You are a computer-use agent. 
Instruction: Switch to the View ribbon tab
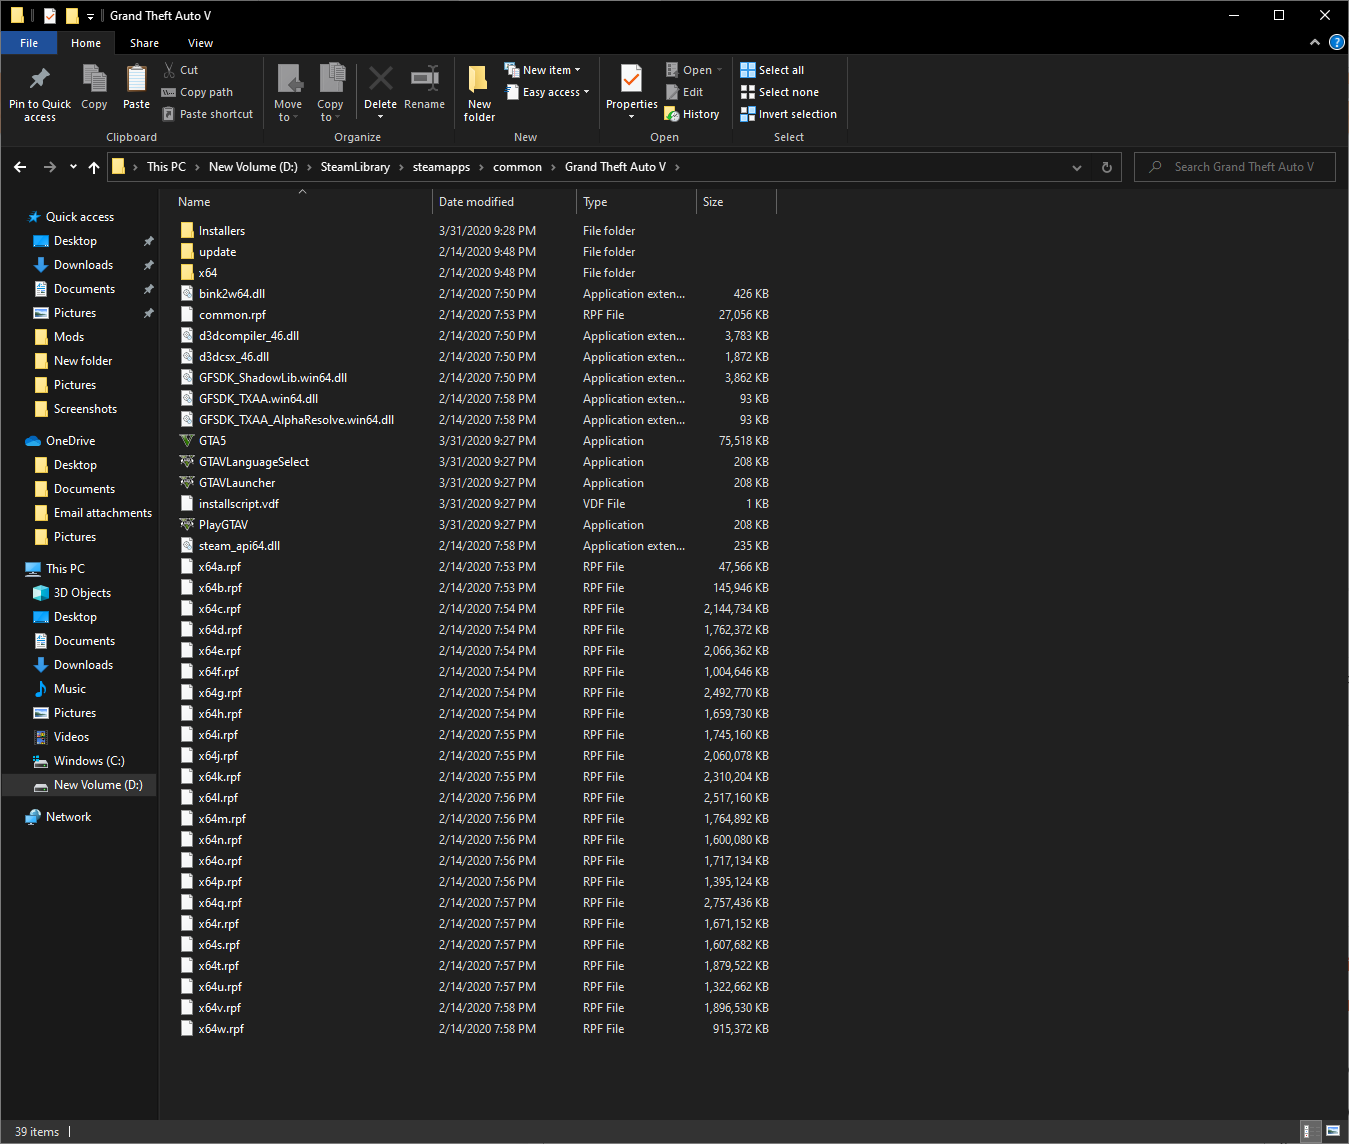(x=200, y=43)
